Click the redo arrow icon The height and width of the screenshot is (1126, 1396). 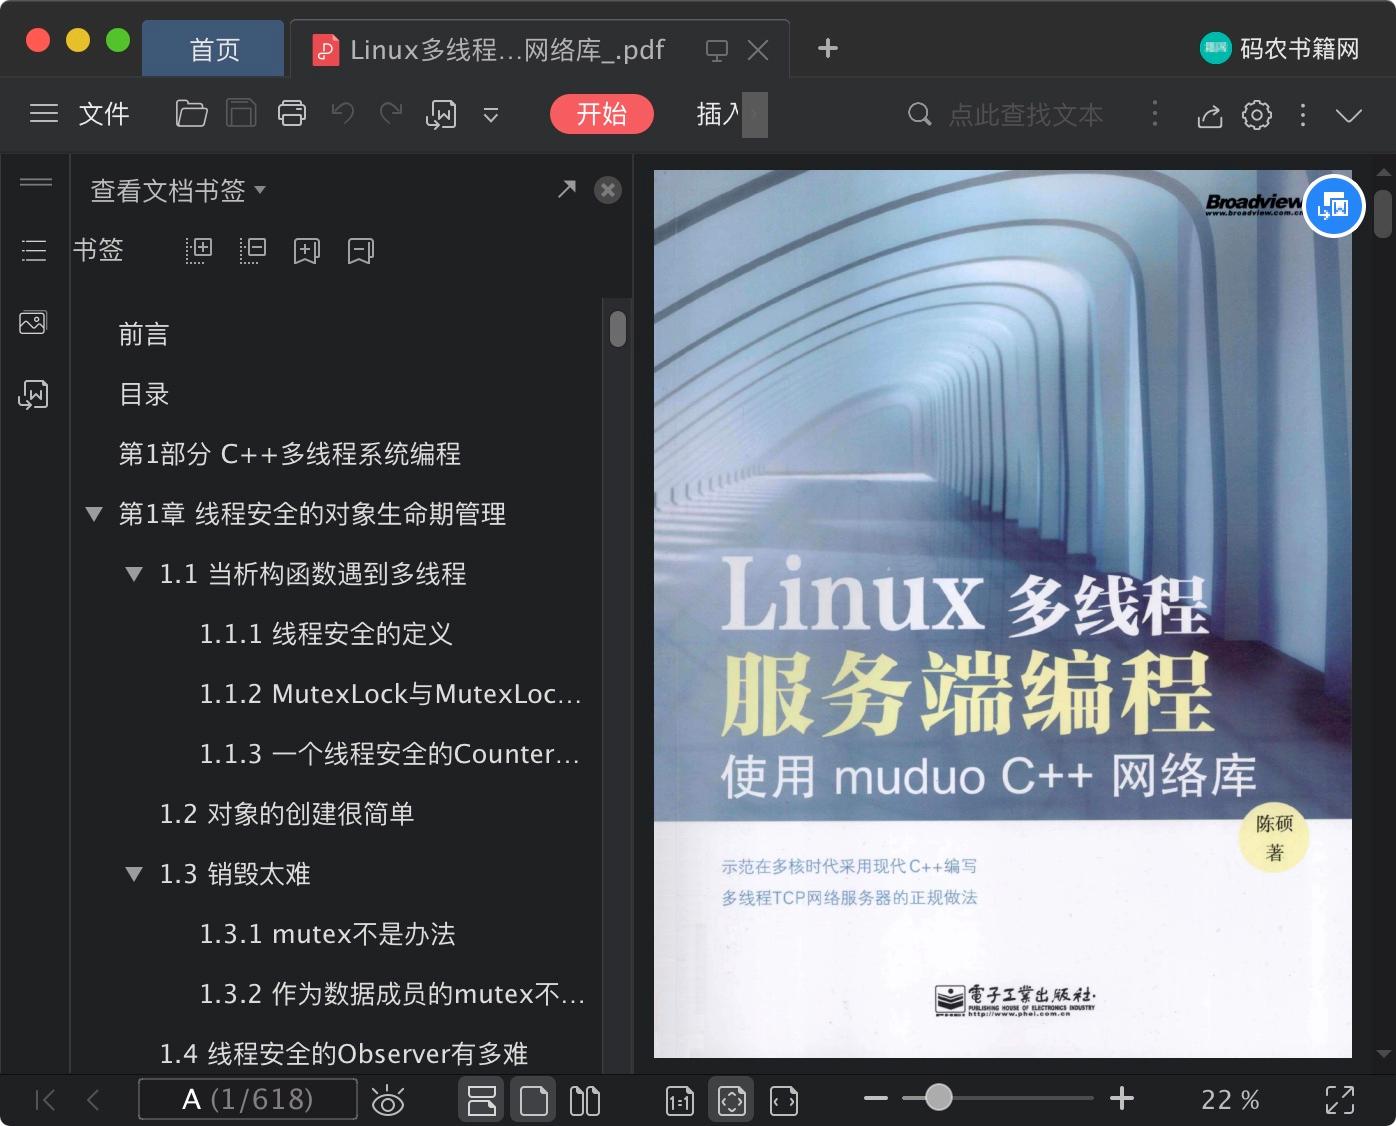point(391,114)
